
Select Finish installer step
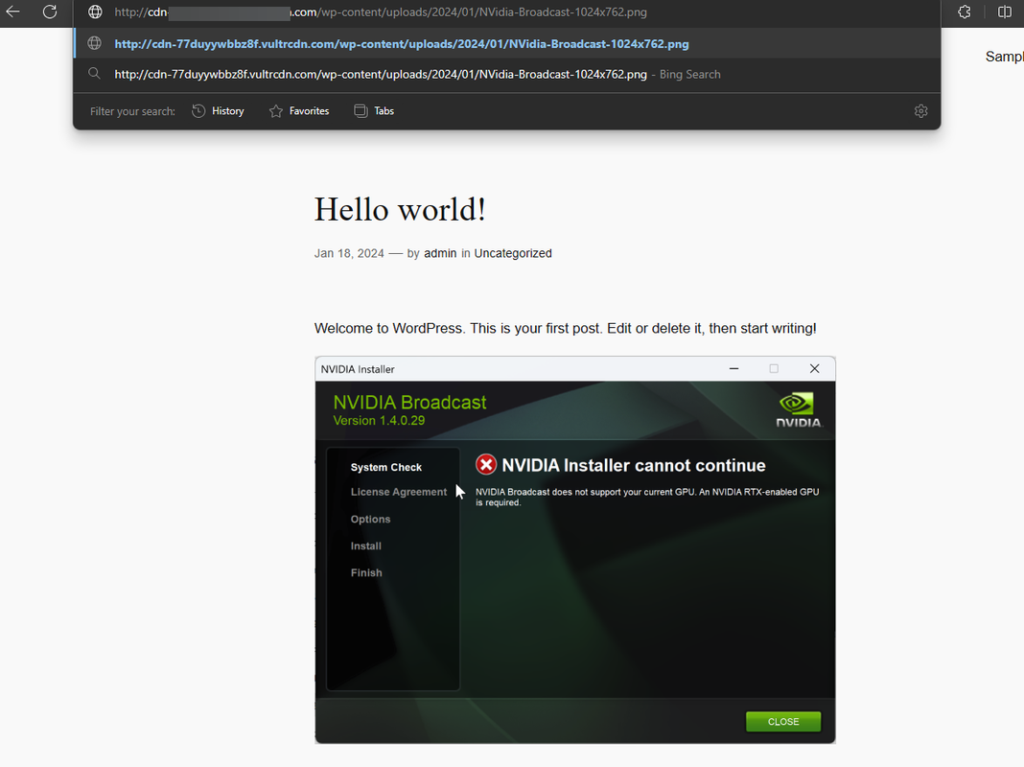pos(366,573)
